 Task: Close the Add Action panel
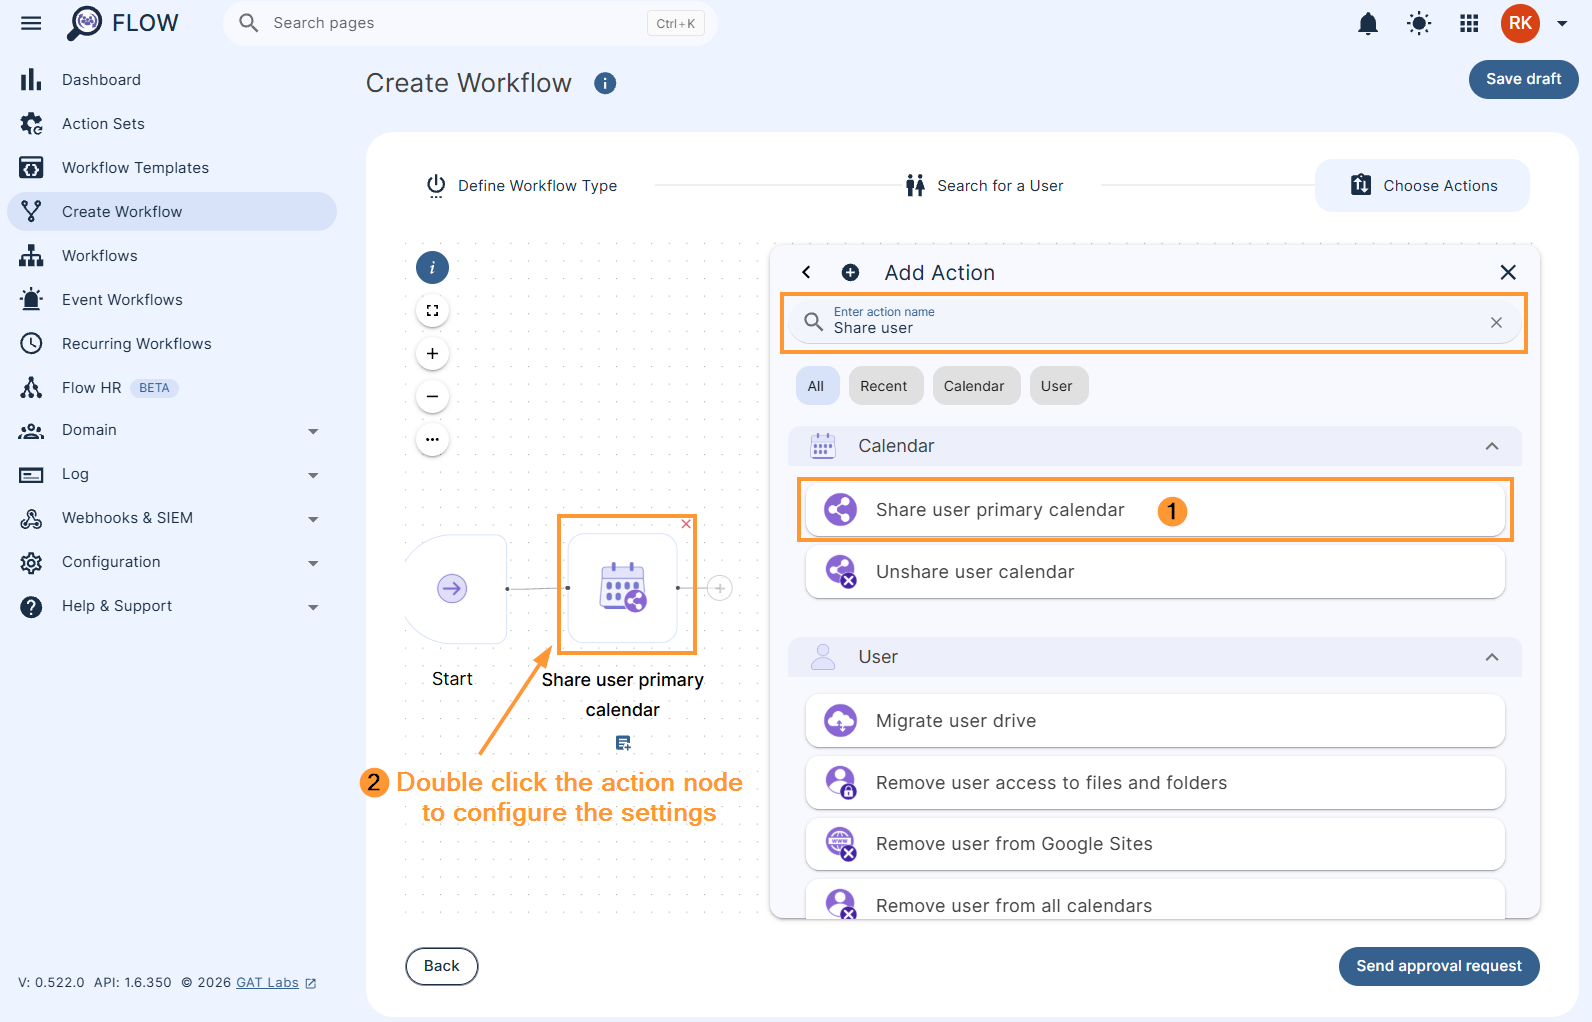tap(1508, 272)
